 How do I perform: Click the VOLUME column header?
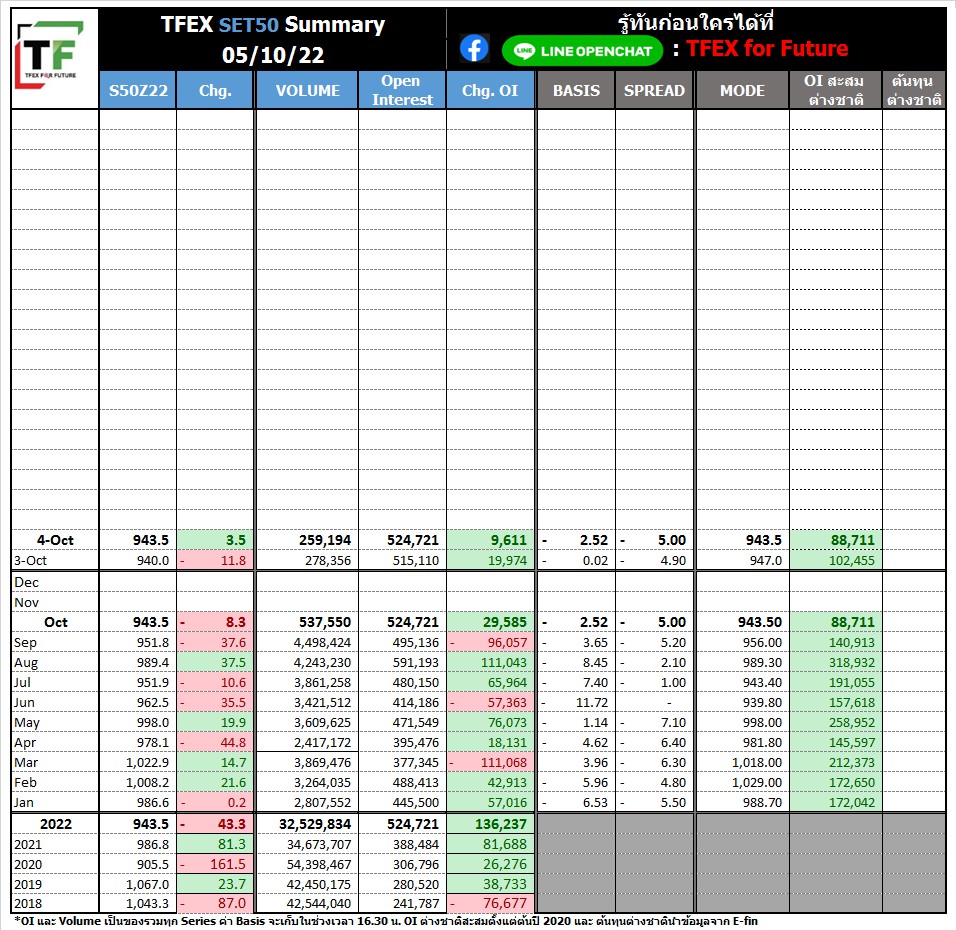(307, 90)
